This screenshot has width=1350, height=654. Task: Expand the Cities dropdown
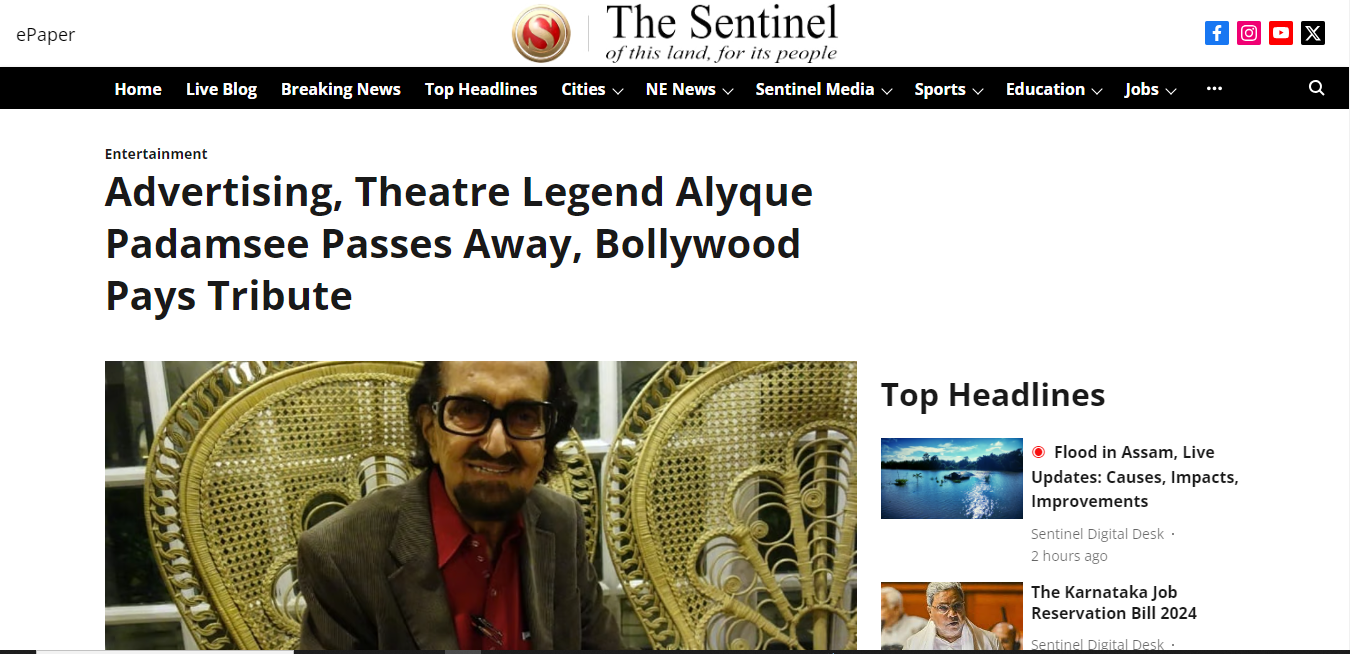pos(592,89)
